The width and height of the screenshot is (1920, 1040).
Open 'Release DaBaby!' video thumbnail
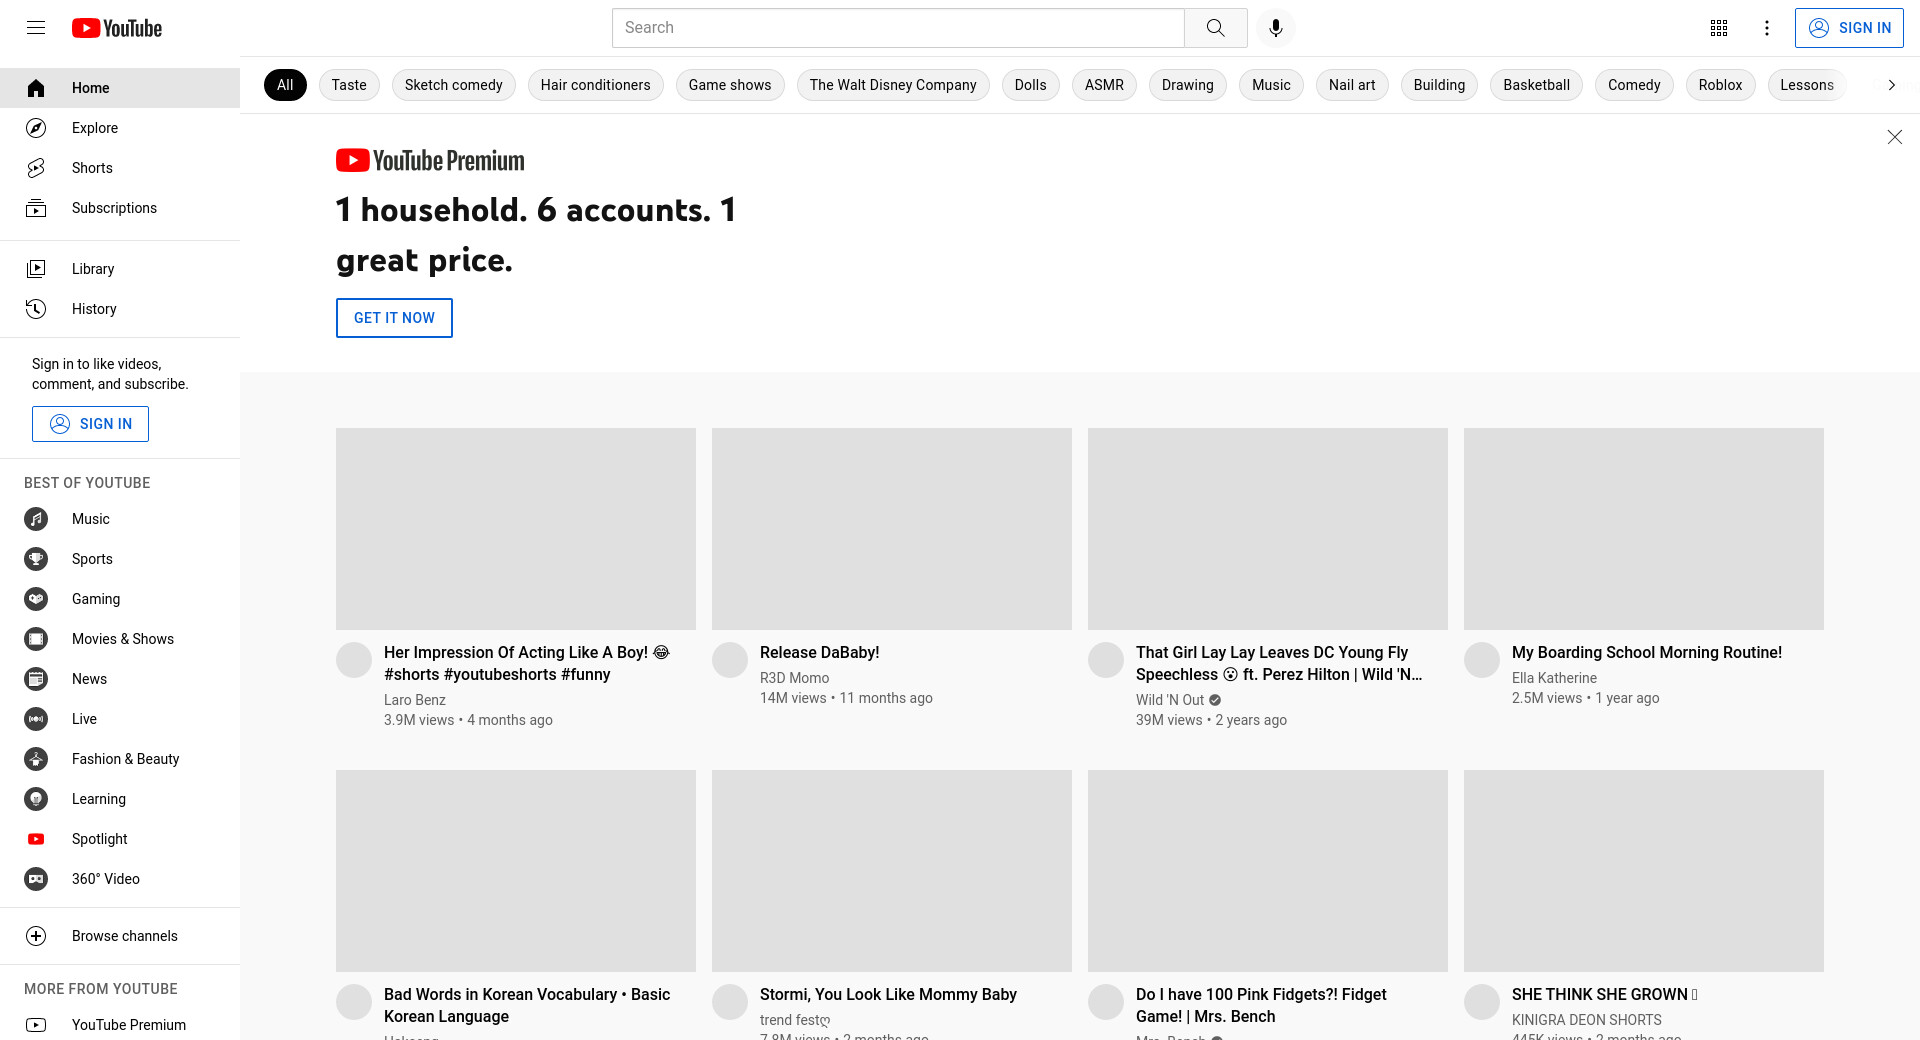892,529
